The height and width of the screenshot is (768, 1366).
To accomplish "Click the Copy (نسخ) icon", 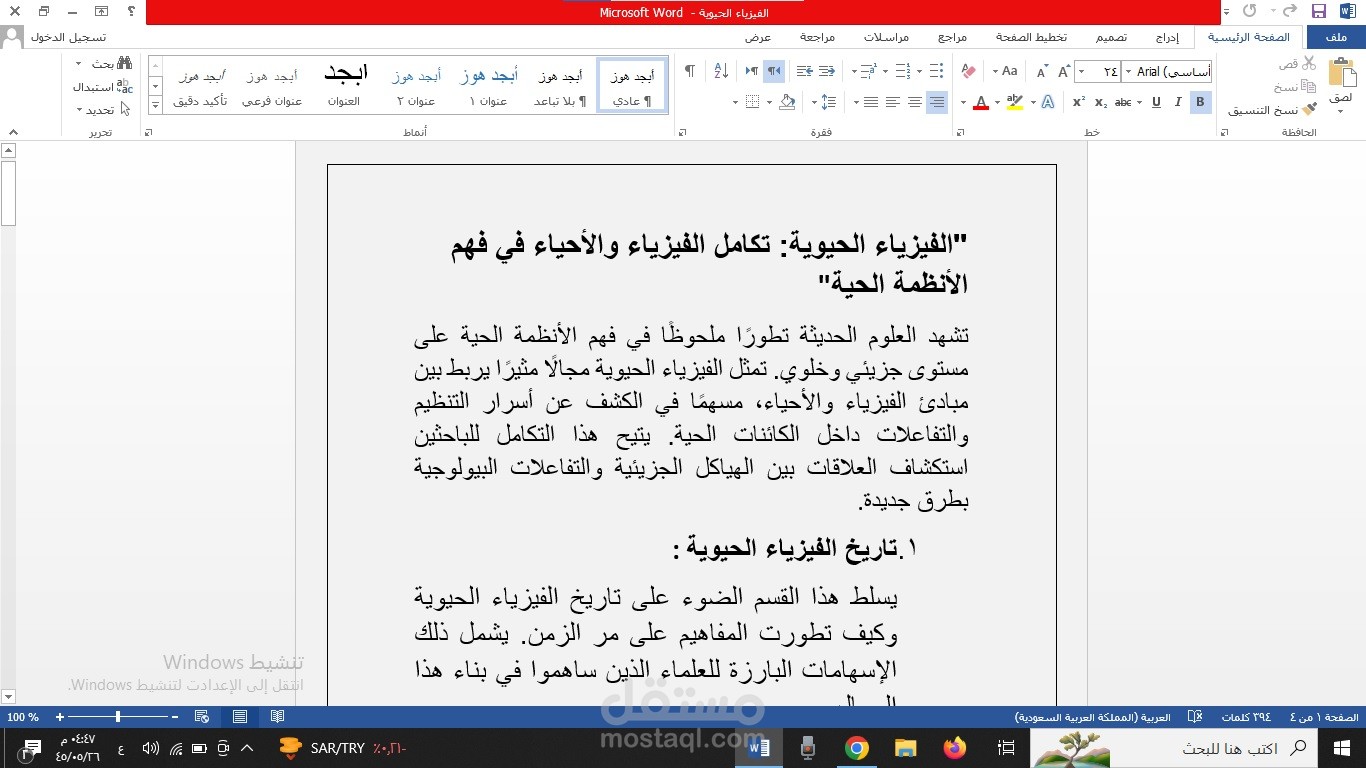I will (1310, 87).
